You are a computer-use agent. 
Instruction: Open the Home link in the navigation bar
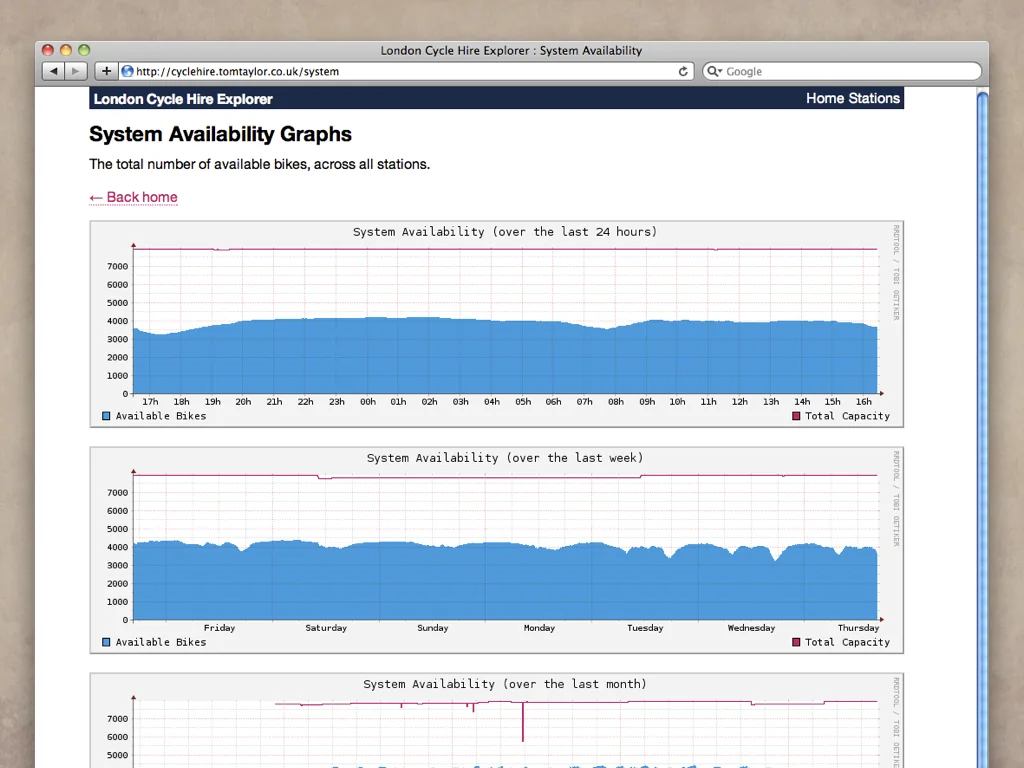point(825,98)
